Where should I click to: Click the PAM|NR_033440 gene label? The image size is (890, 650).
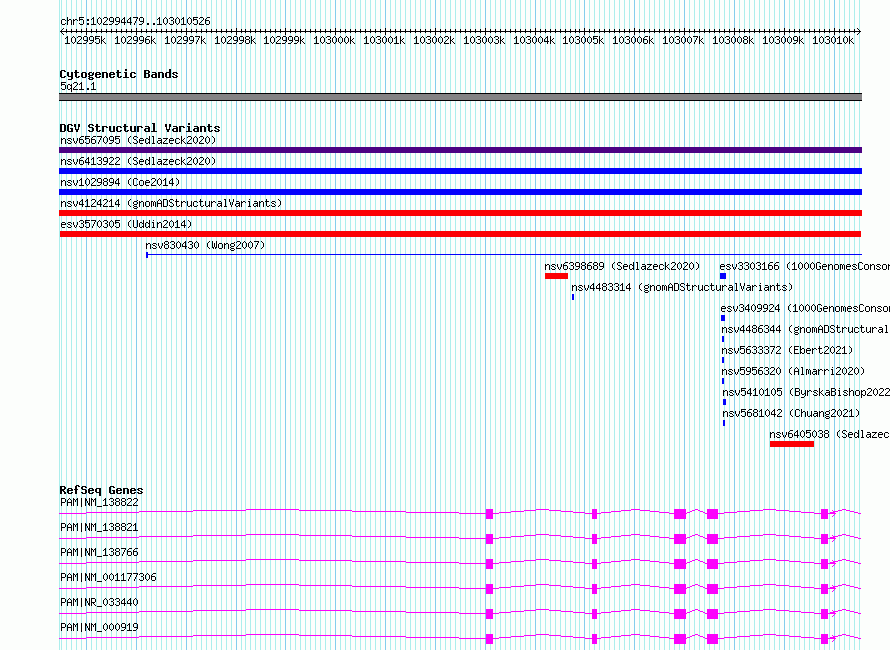click(99, 602)
